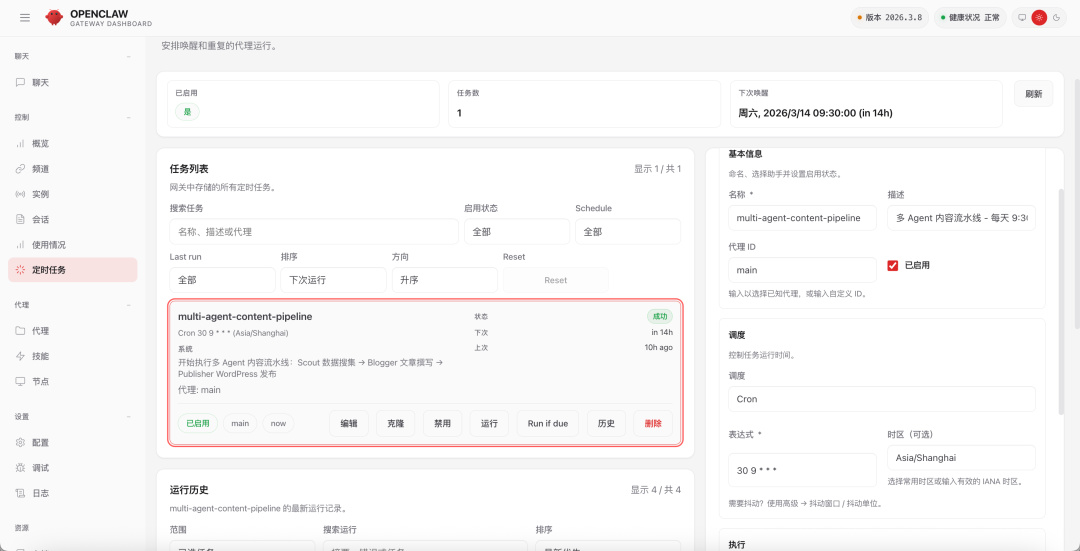Click the 运行 button

click(489, 424)
